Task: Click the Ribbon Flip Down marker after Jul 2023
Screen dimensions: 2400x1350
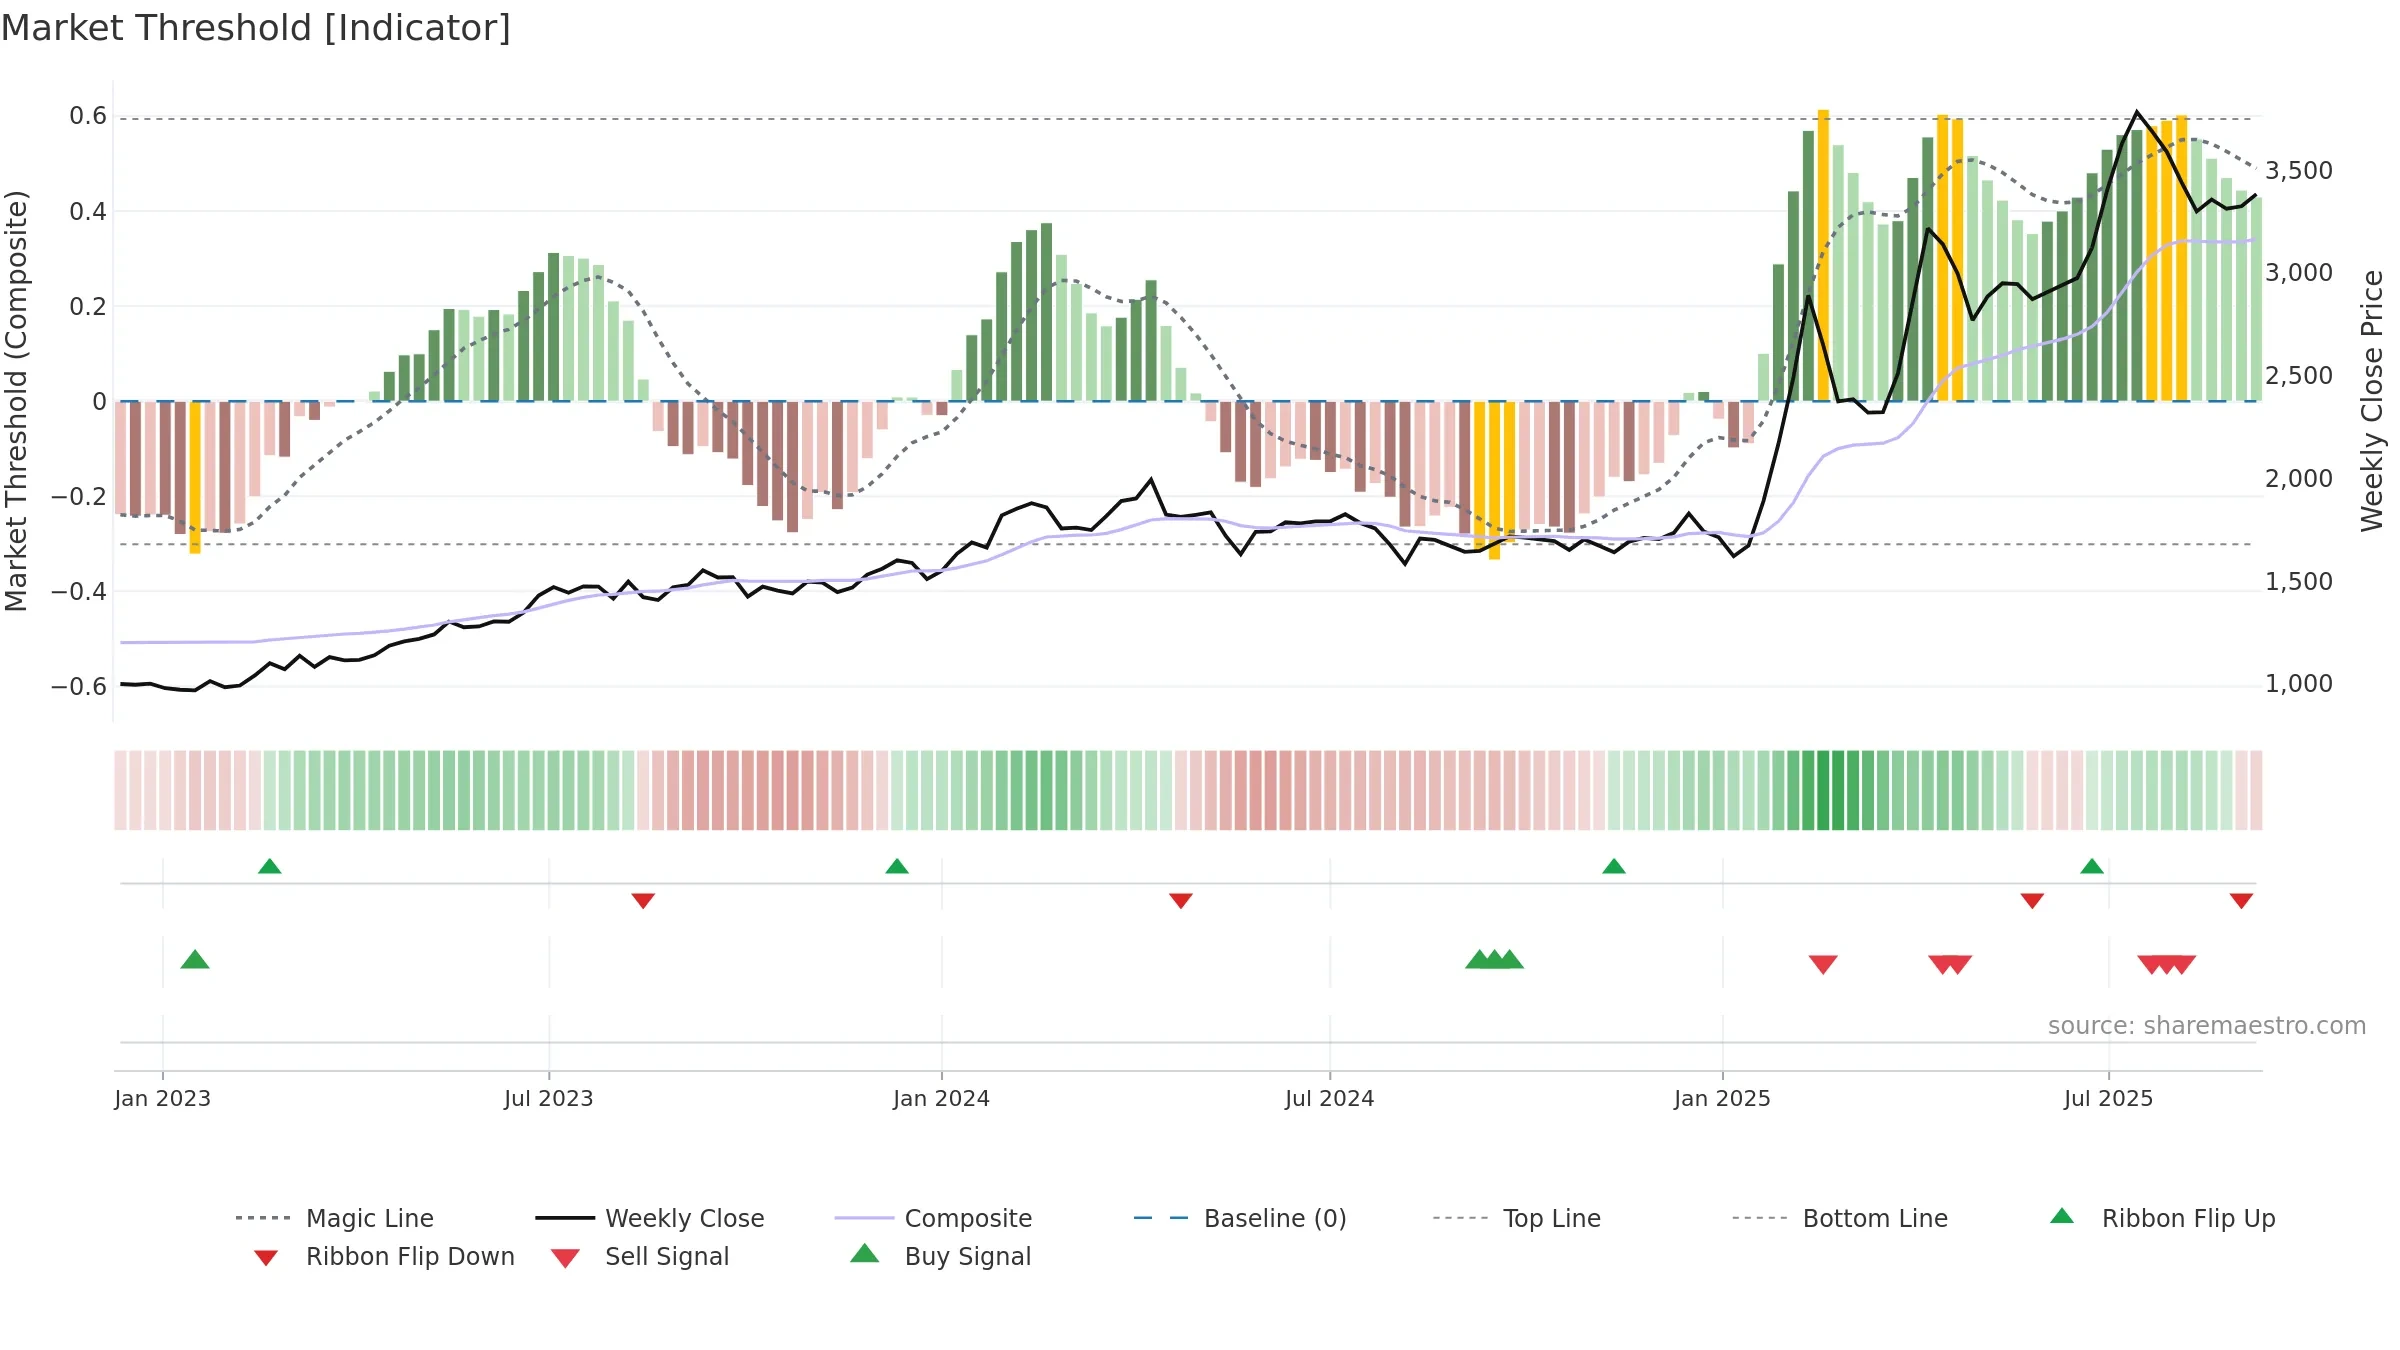Action: (643, 901)
